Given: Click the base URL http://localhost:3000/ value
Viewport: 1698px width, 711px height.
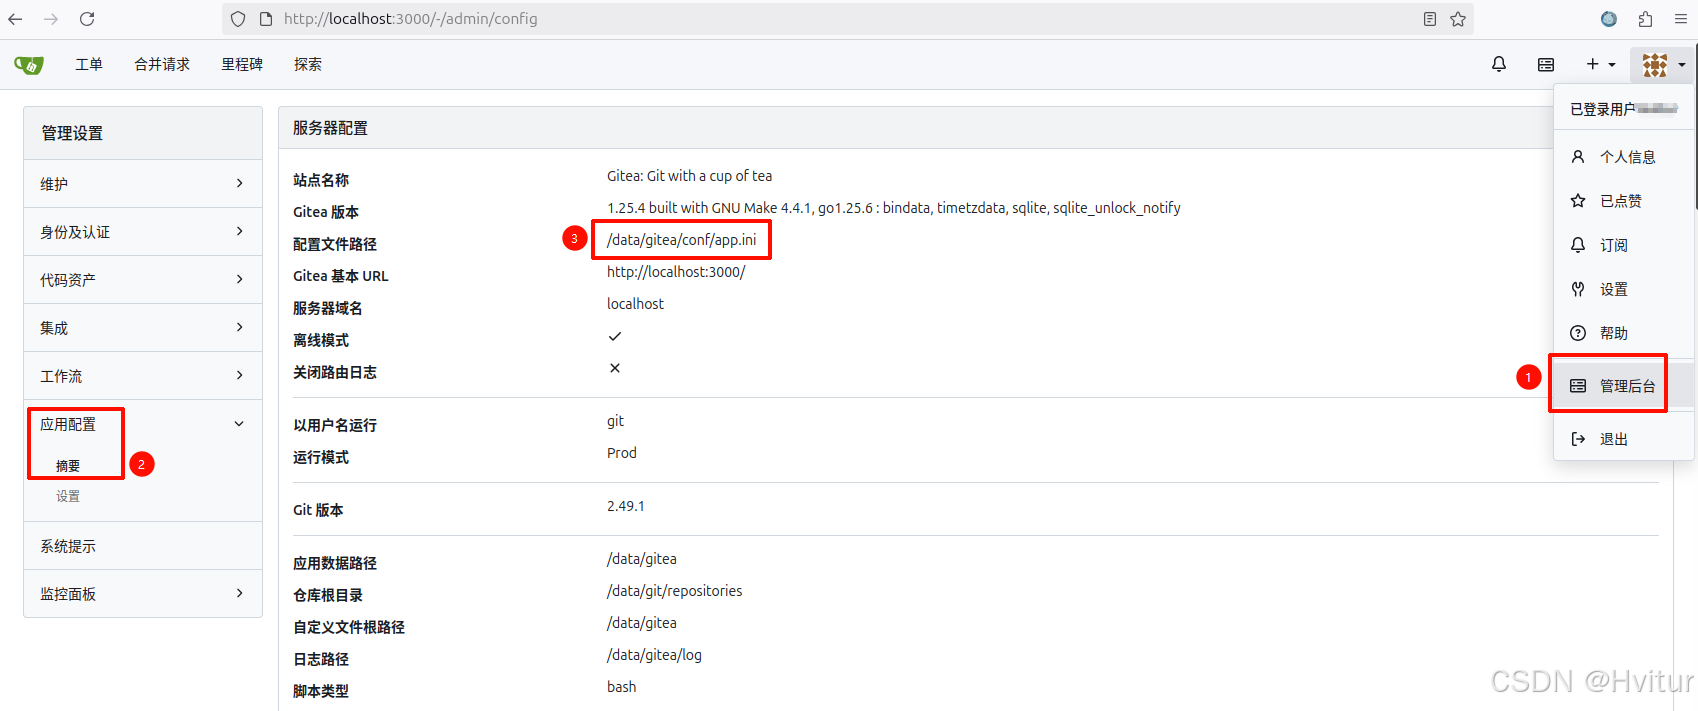Looking at the screenshot, I should point(676,272).
